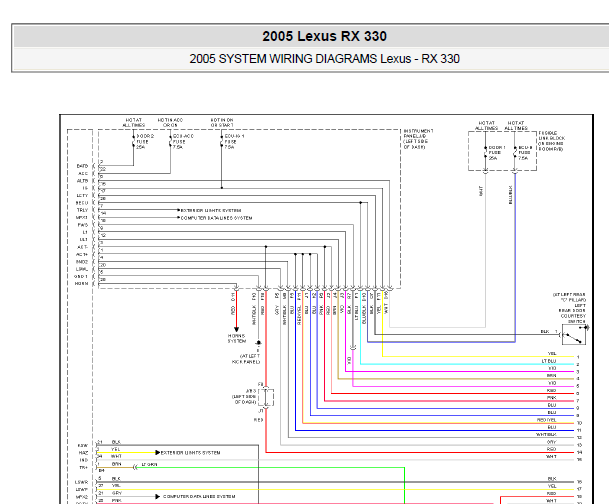Click the RED/YEL wire label on the right

[x=546, y=420]
